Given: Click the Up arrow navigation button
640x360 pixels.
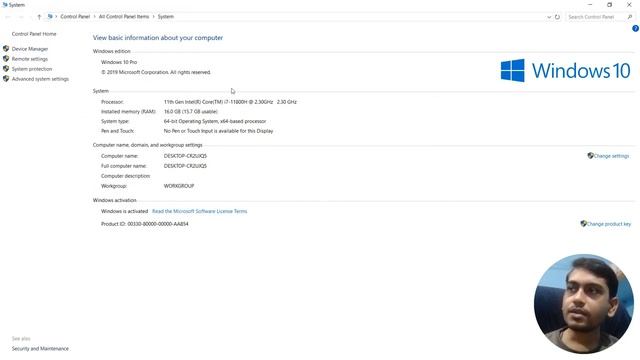Looking at the screenshot, I should click(x=39, y=17).
